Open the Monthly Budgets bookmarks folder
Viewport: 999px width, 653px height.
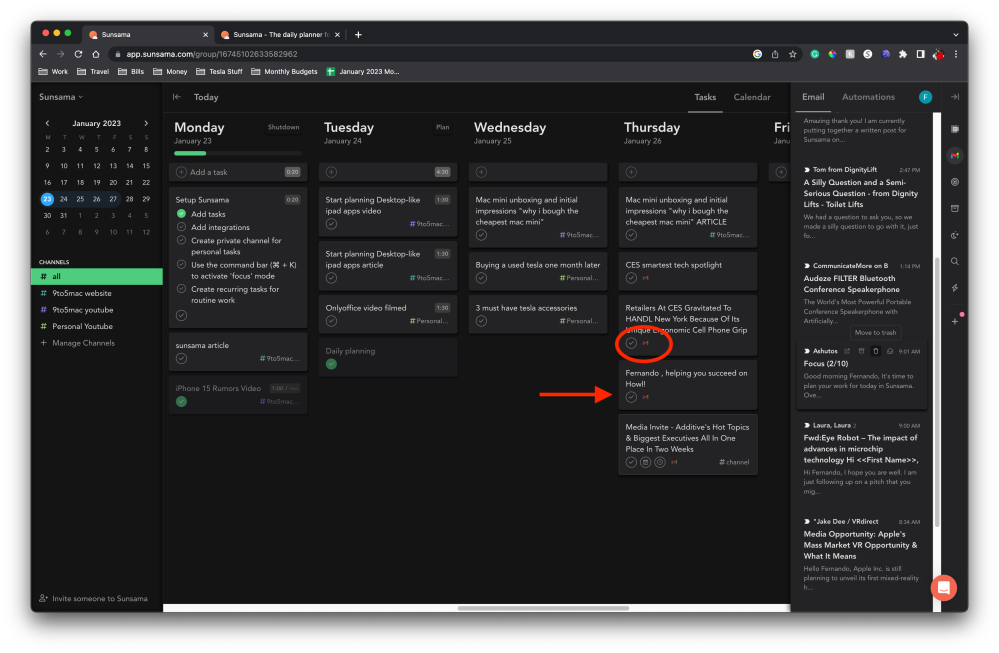pyautogui.click(x=284, y=71)
